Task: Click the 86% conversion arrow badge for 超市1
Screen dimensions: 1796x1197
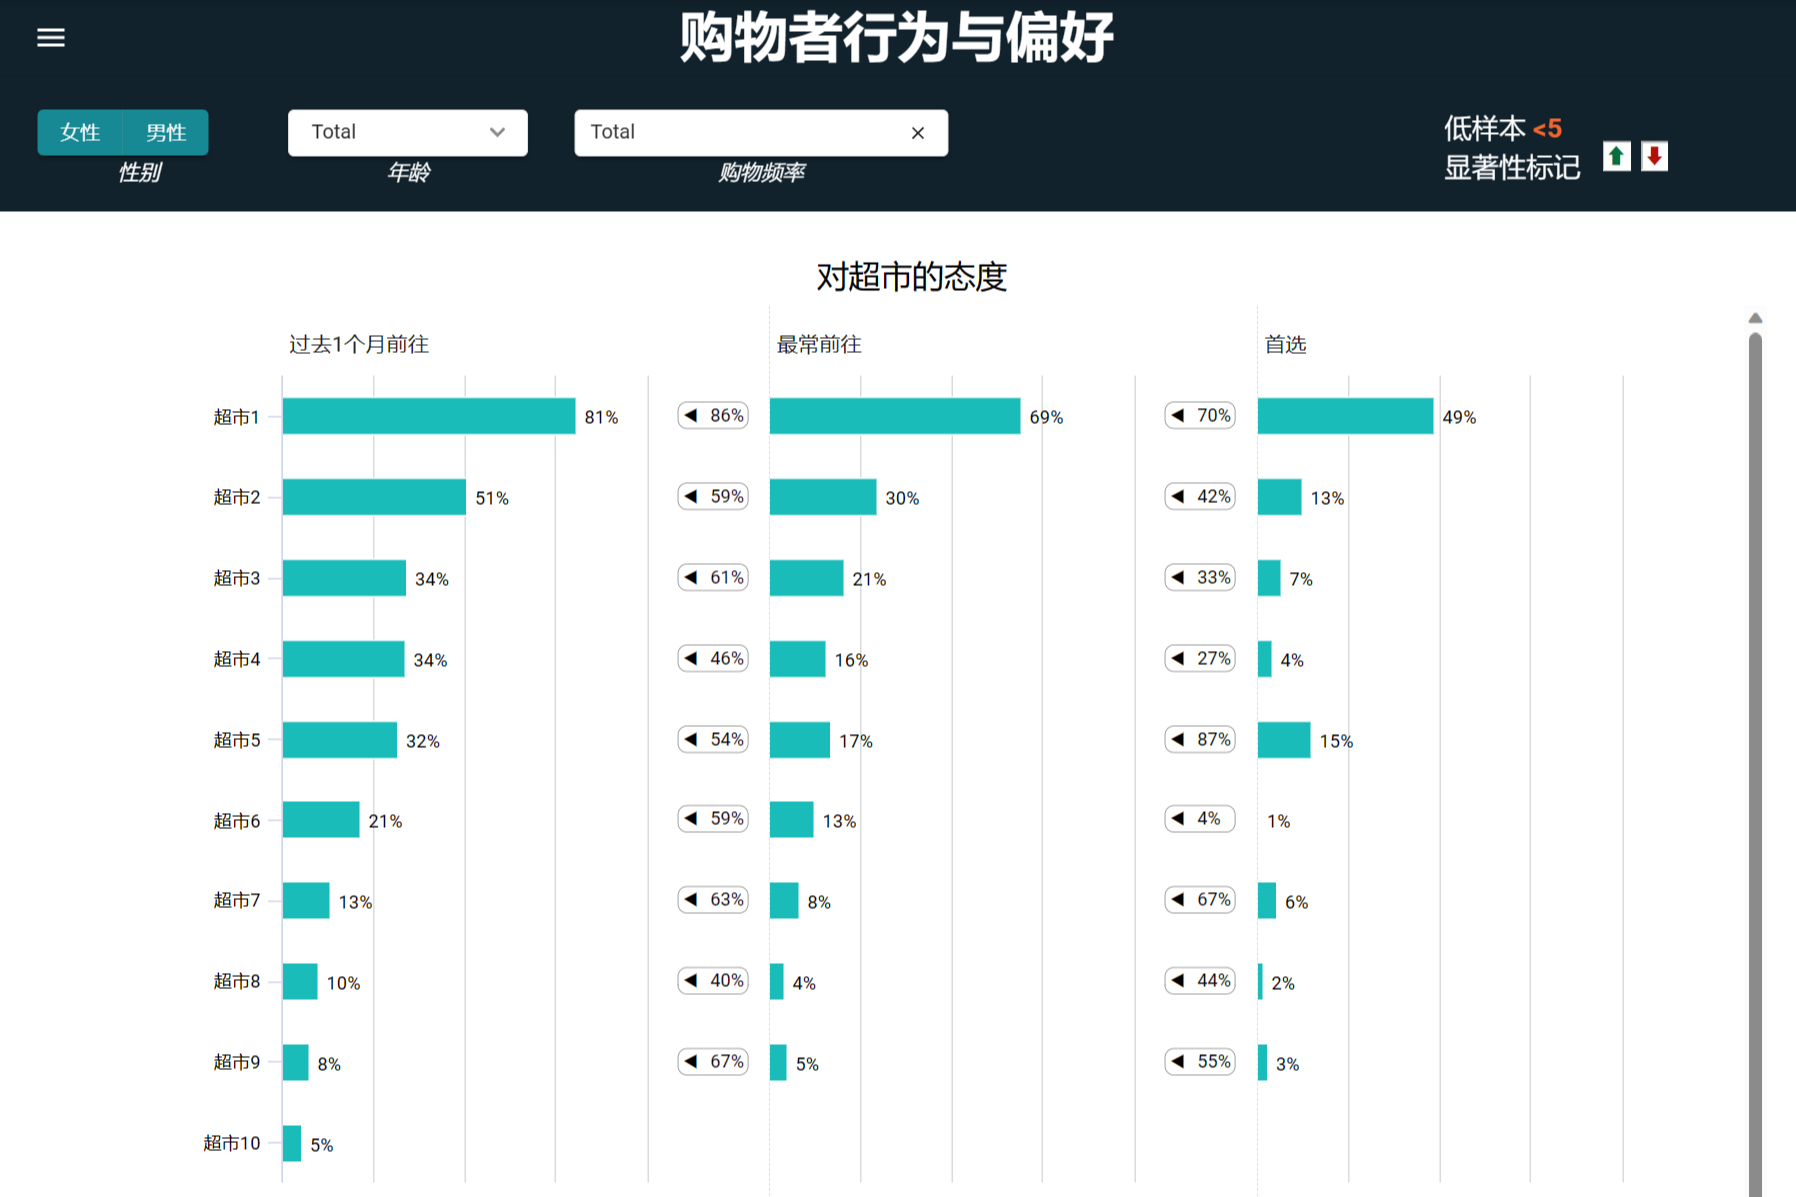Action: click(x=713, y=416)
